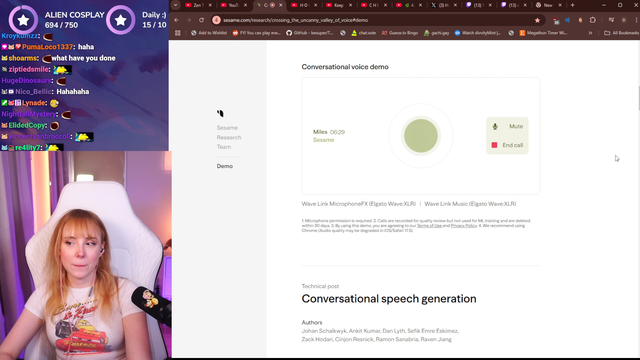Switch to the Keep YouTube tab
This screenshot has height=360, width=640.
(x=339, y=5)
